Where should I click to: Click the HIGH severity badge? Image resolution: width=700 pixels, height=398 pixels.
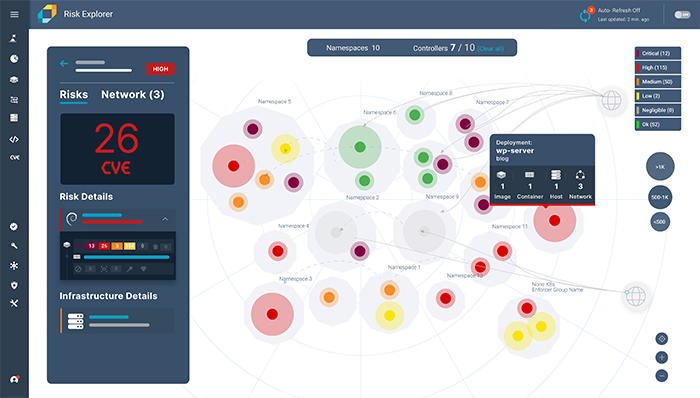[x=160, y=69]
